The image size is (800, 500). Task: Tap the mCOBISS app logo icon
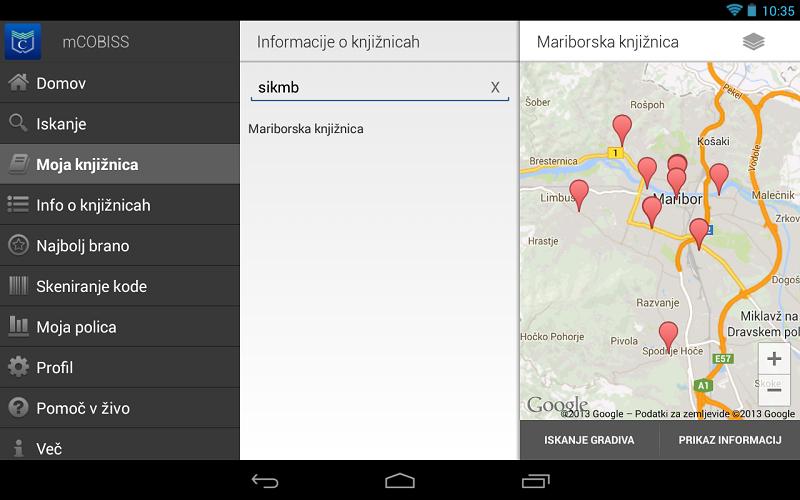[x=22, y=42]
